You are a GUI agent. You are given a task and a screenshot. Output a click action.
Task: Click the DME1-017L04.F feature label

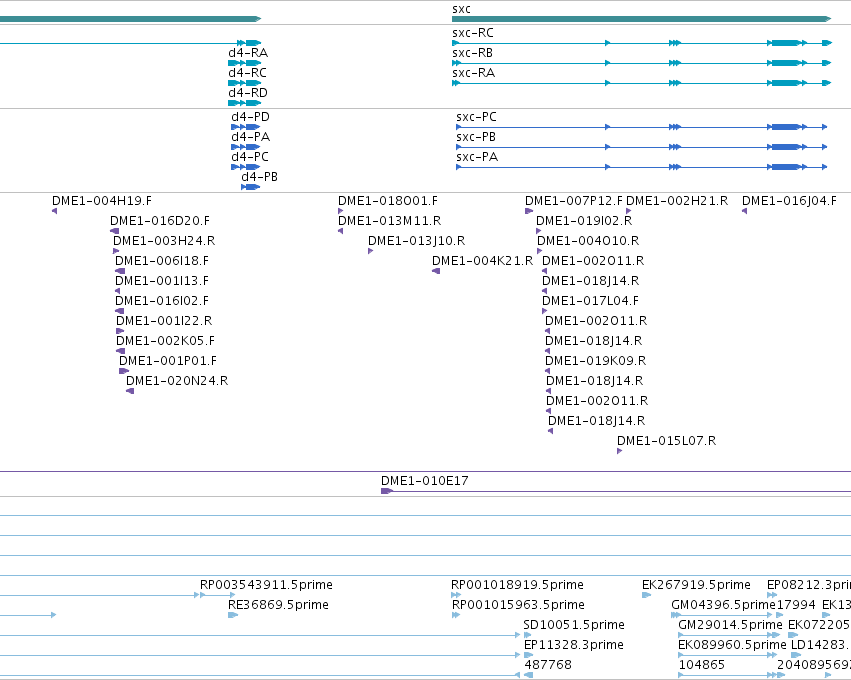pos(590,302)
